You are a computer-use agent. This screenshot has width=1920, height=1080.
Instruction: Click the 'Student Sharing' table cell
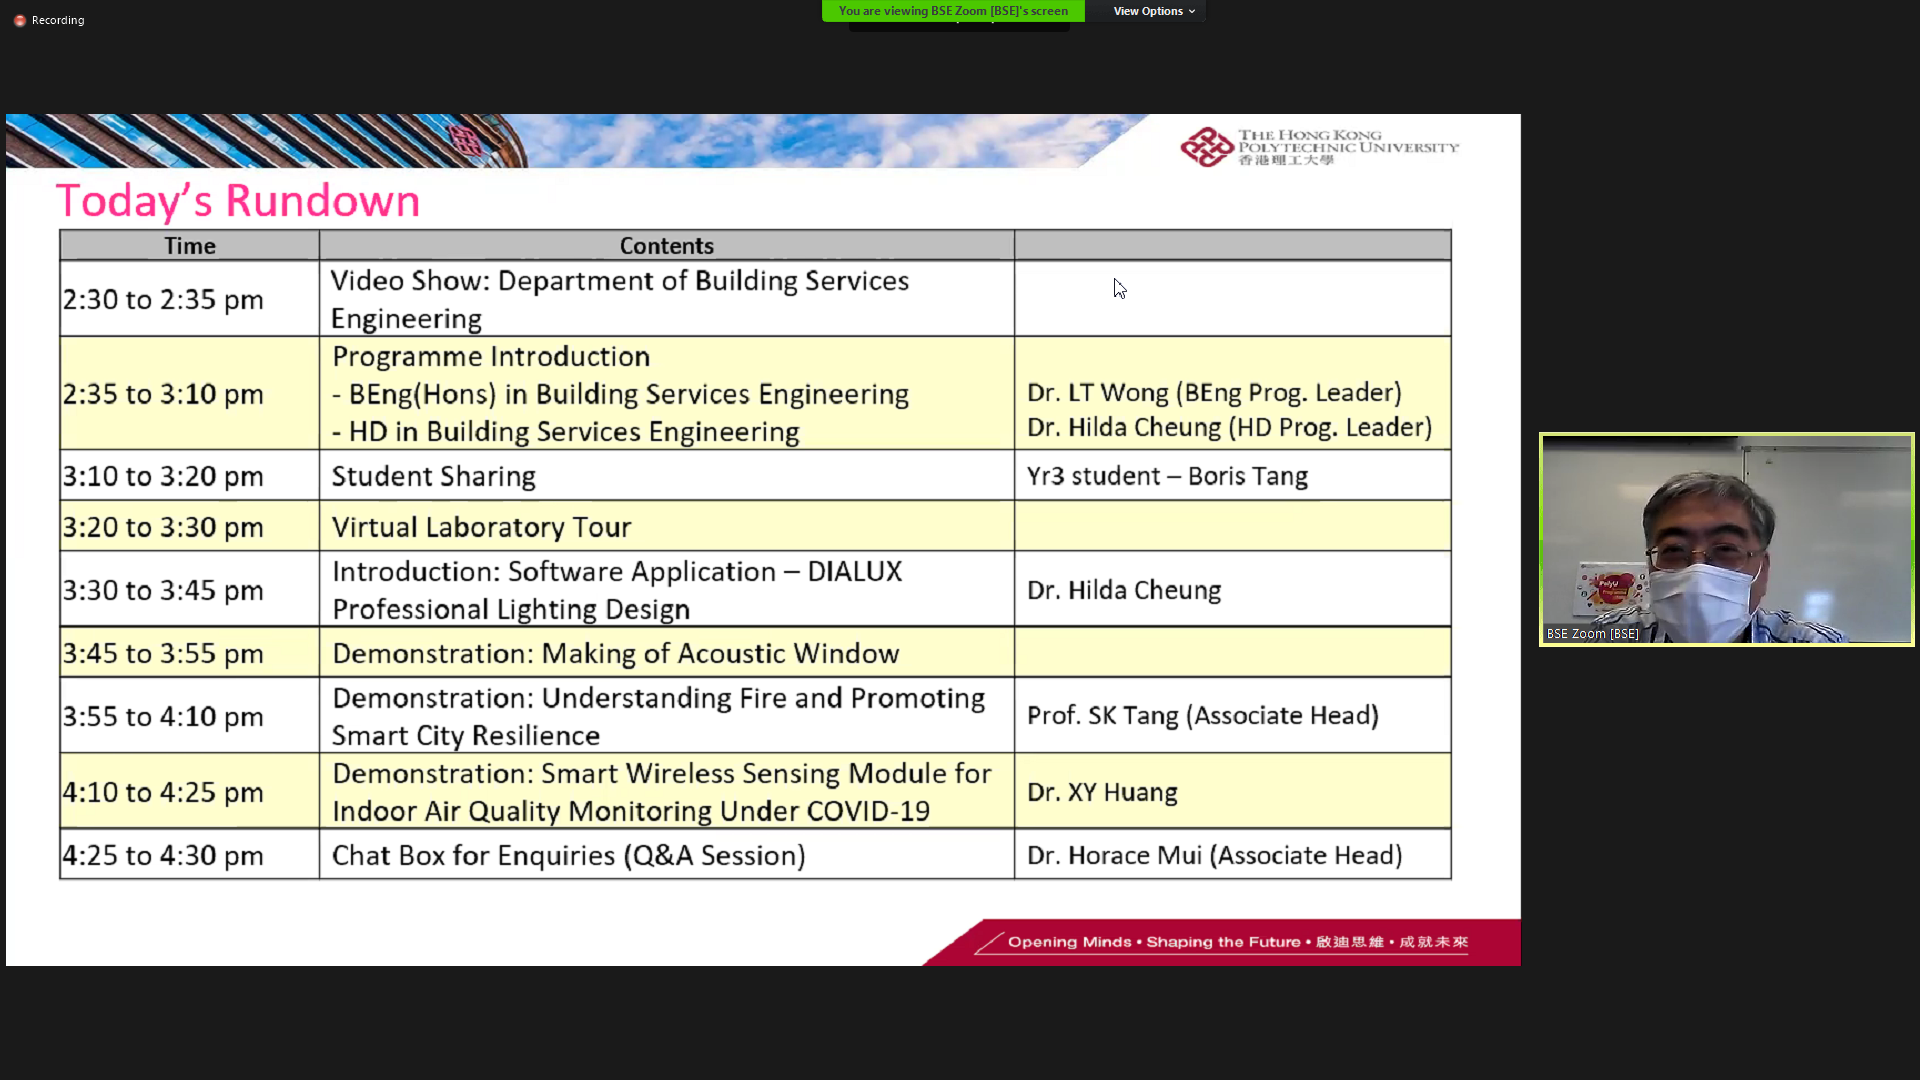tap(433, 476)
